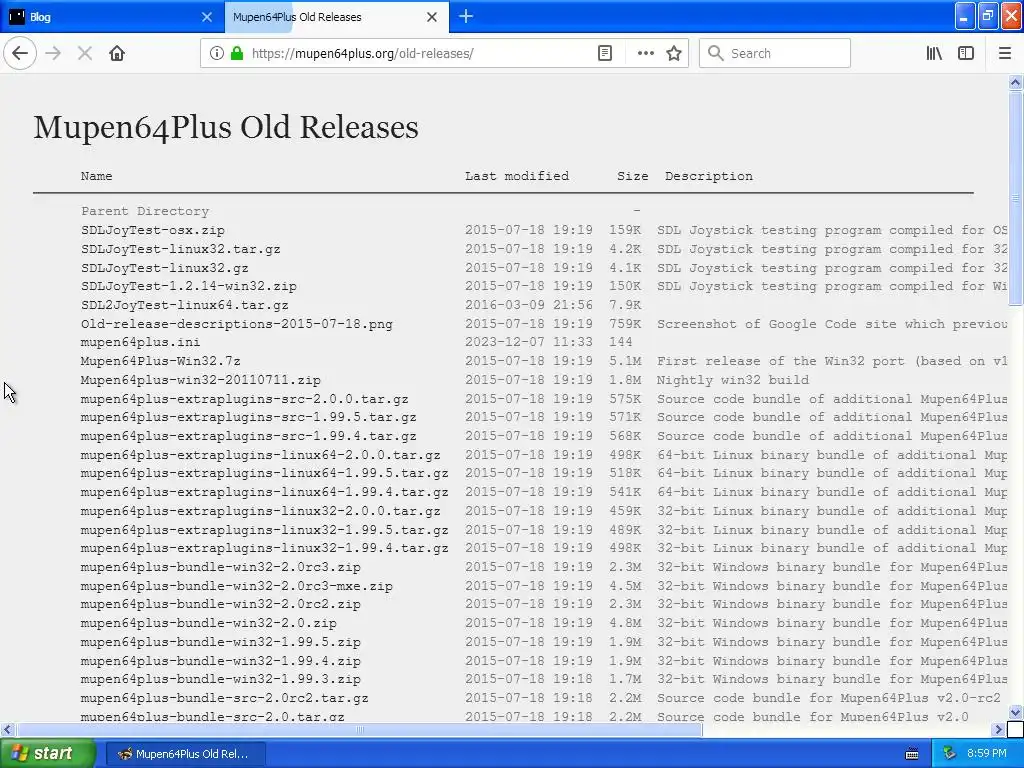Sort listing by Name column

pos(97,176)
